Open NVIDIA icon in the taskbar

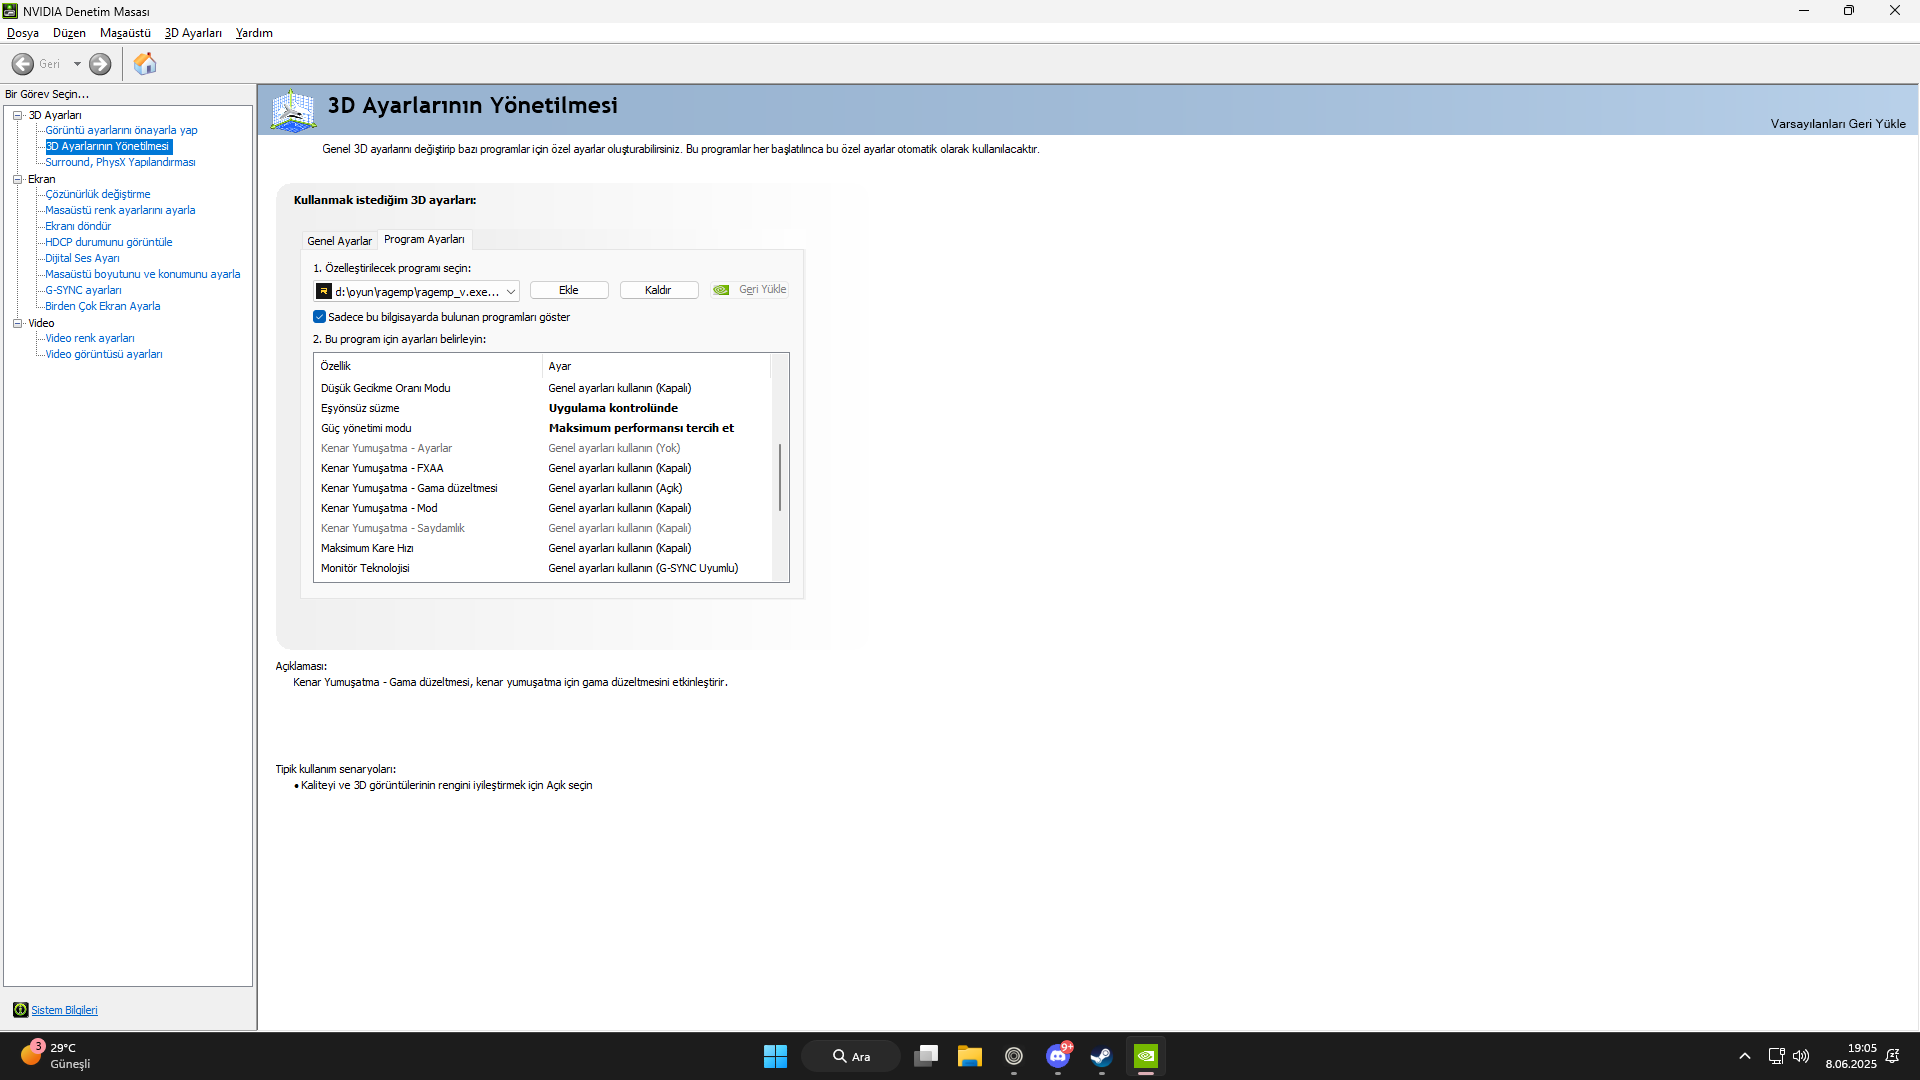[1146, 1056]
